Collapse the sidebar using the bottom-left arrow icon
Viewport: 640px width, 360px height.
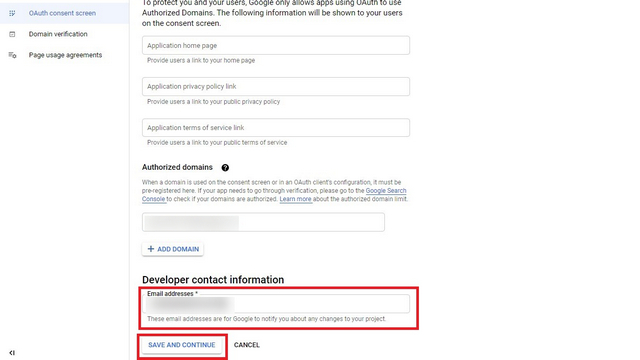coord(12,353)
